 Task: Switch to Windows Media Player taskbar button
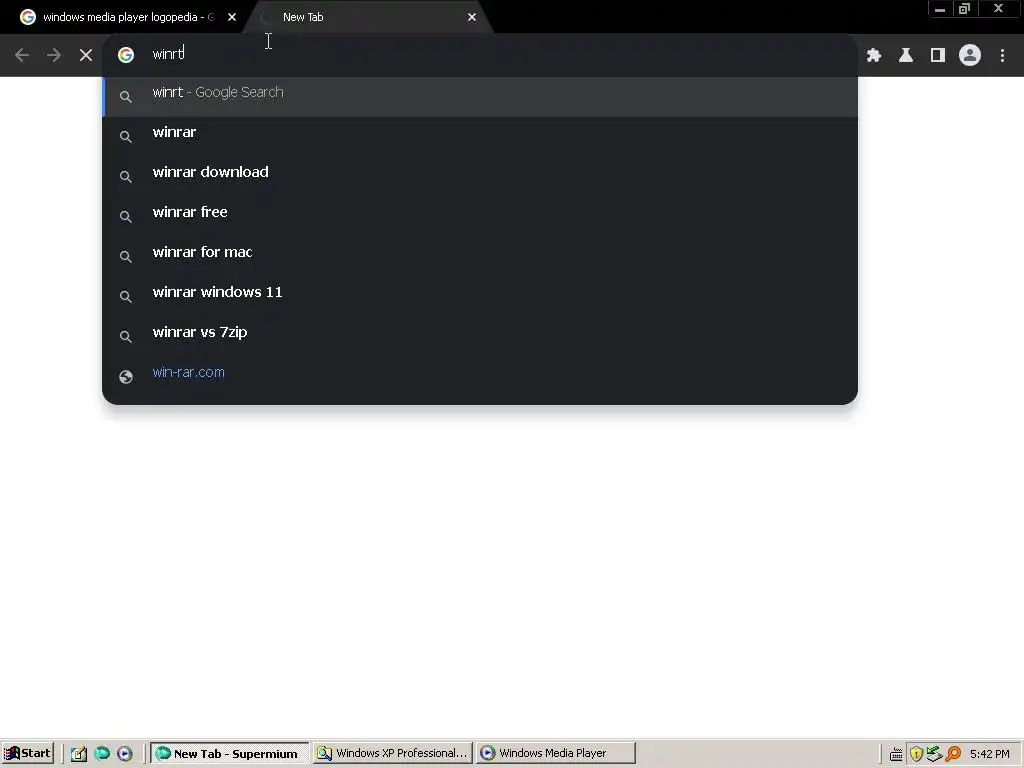pos(556,753)
